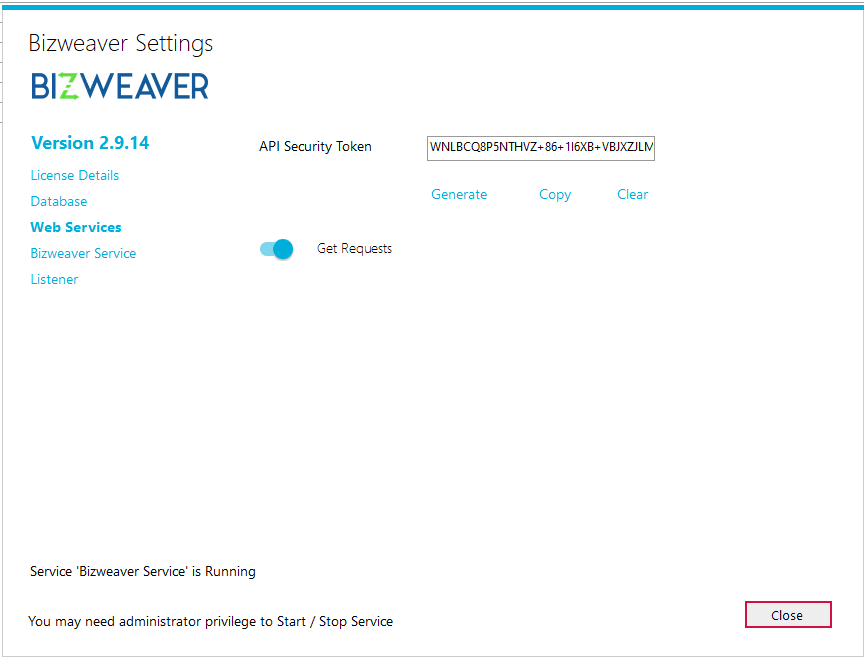The width and height of the screenshot is (864, 657).
Task: Open the Listener settings section
Action: 54,279
